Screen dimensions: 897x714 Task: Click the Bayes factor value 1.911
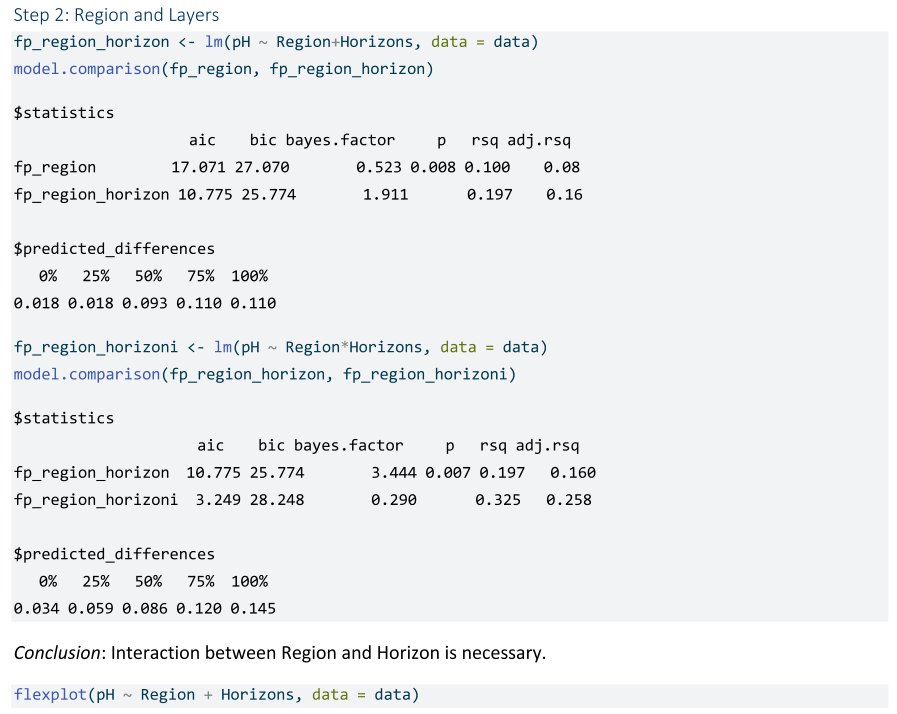click(385, 194)
